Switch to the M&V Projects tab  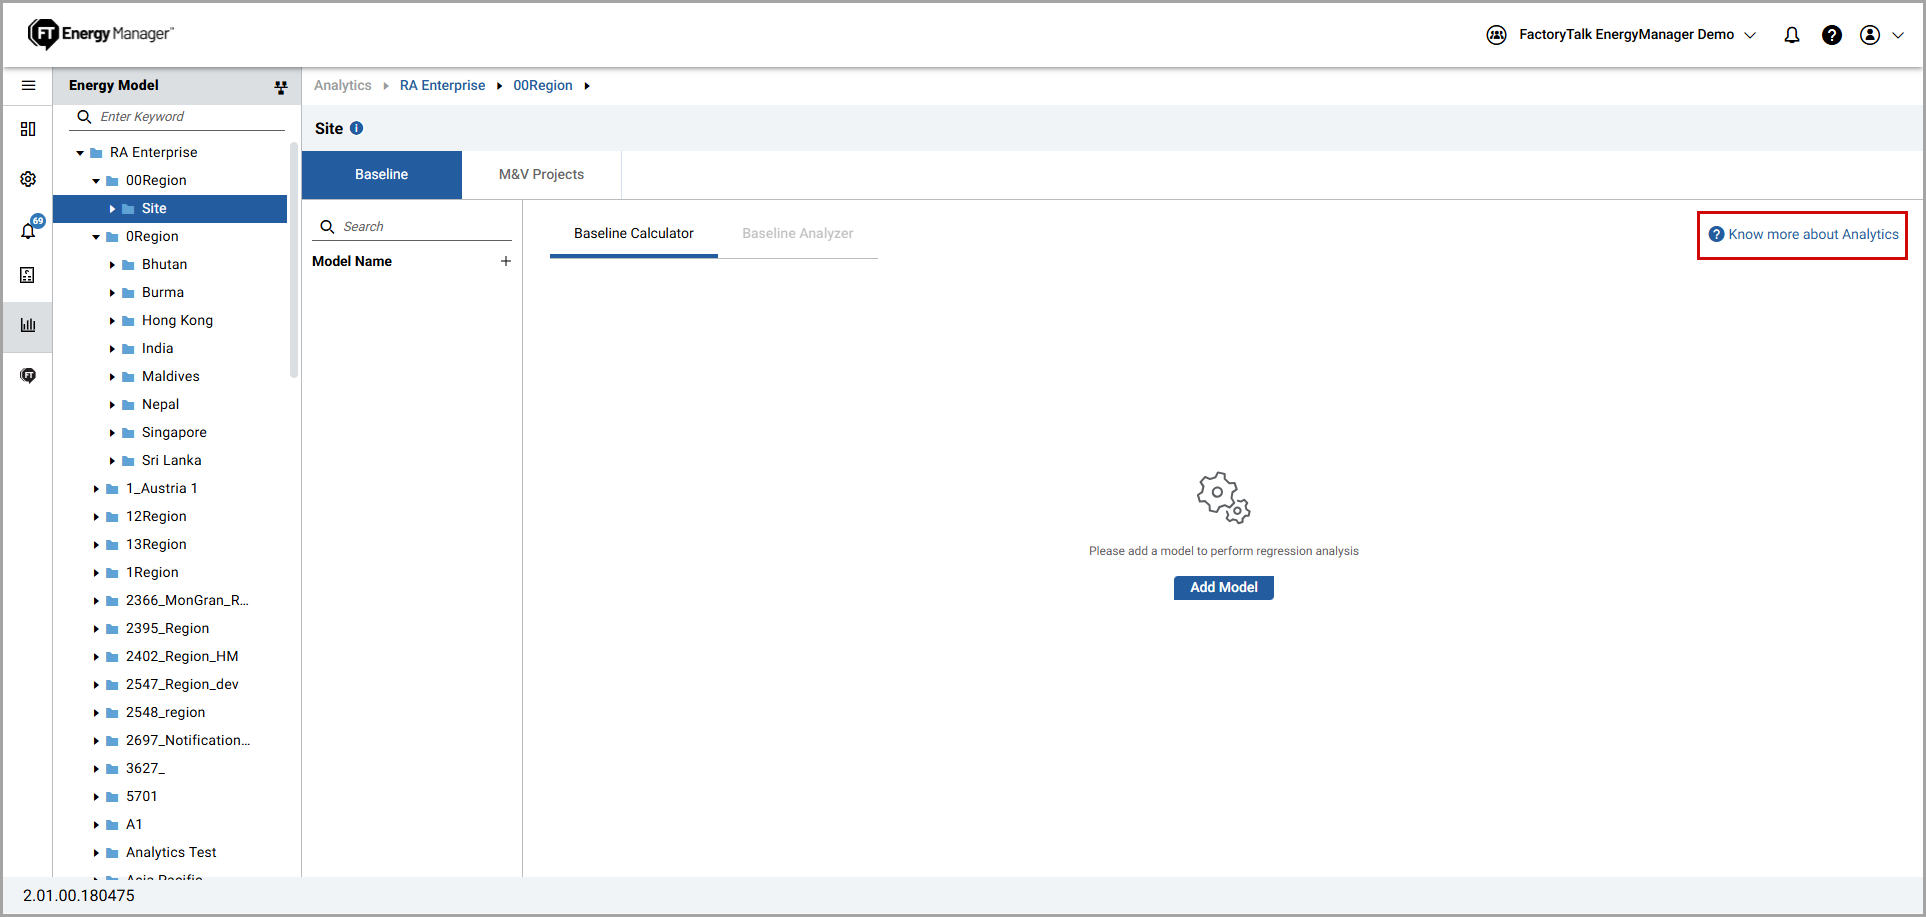click(x=541, y=174)
